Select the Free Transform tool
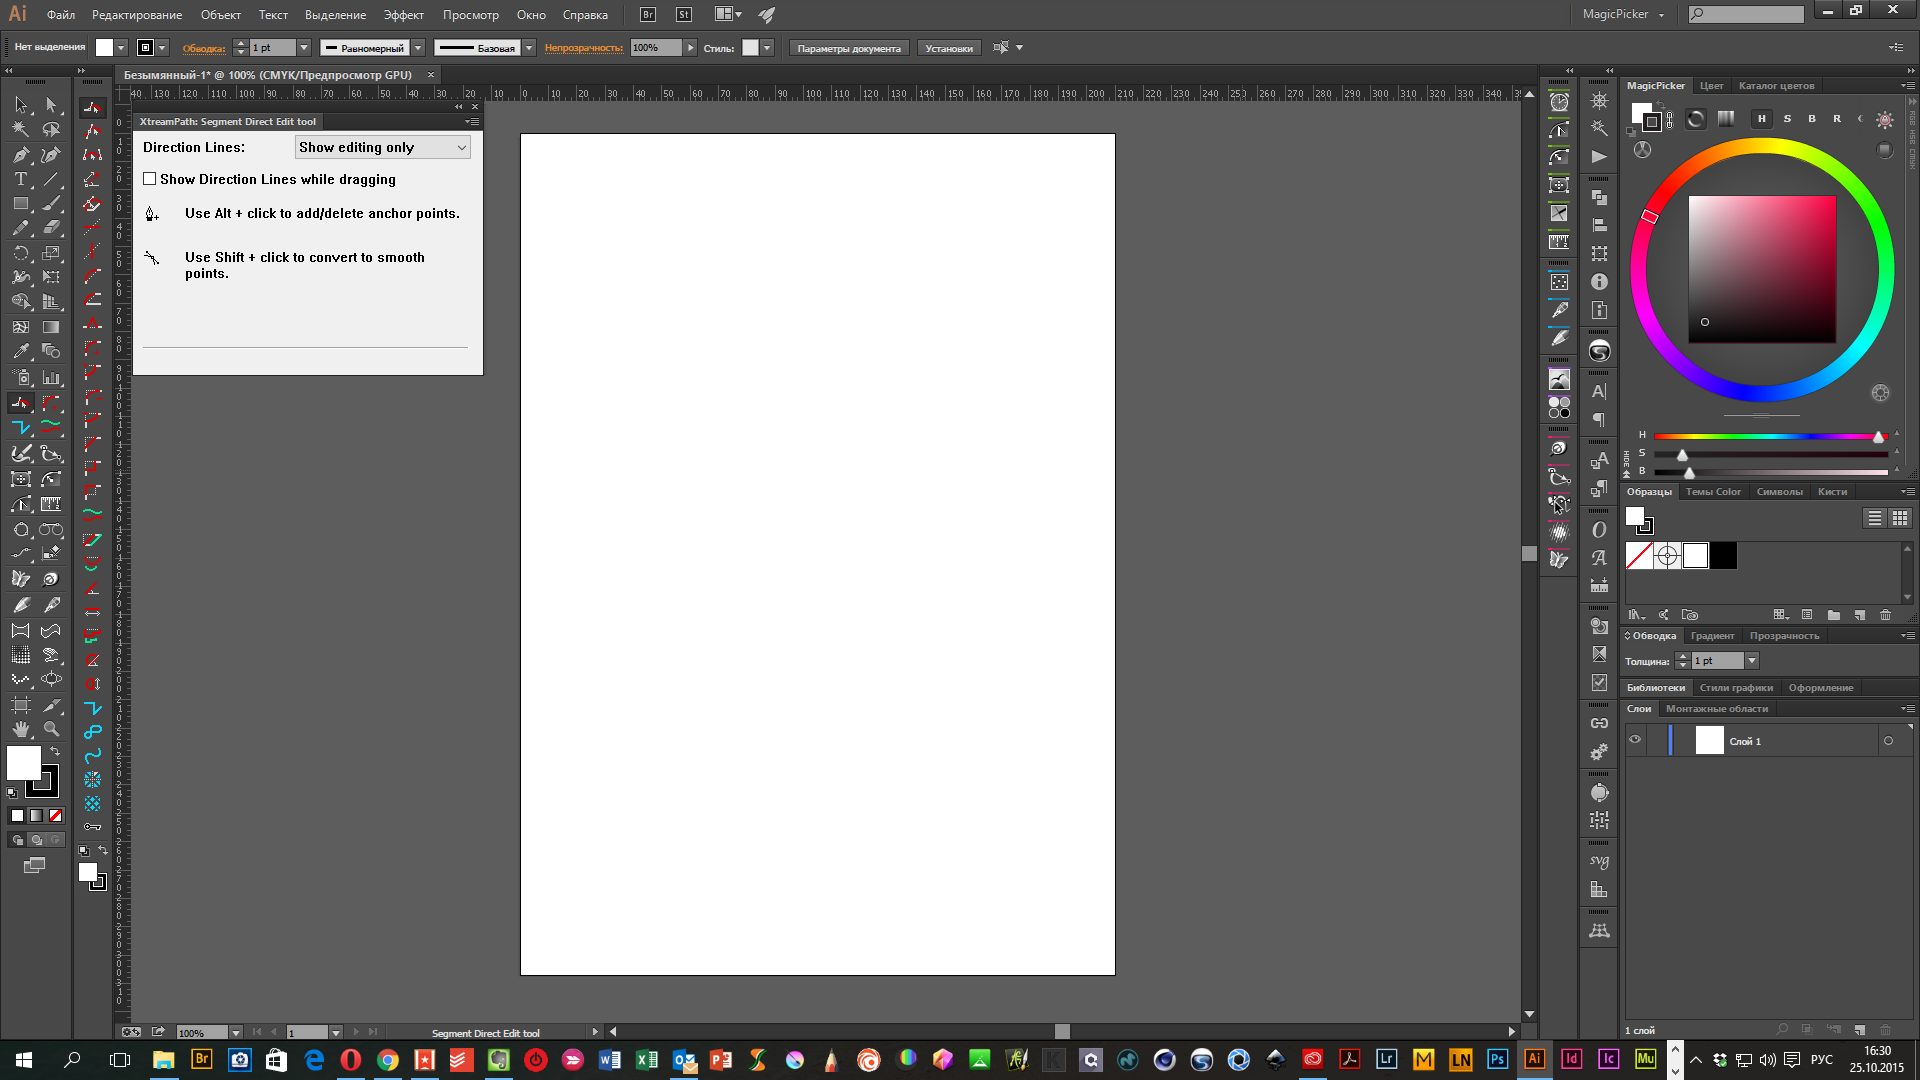The image size is (1920, 1080). (x=51, y=277)
